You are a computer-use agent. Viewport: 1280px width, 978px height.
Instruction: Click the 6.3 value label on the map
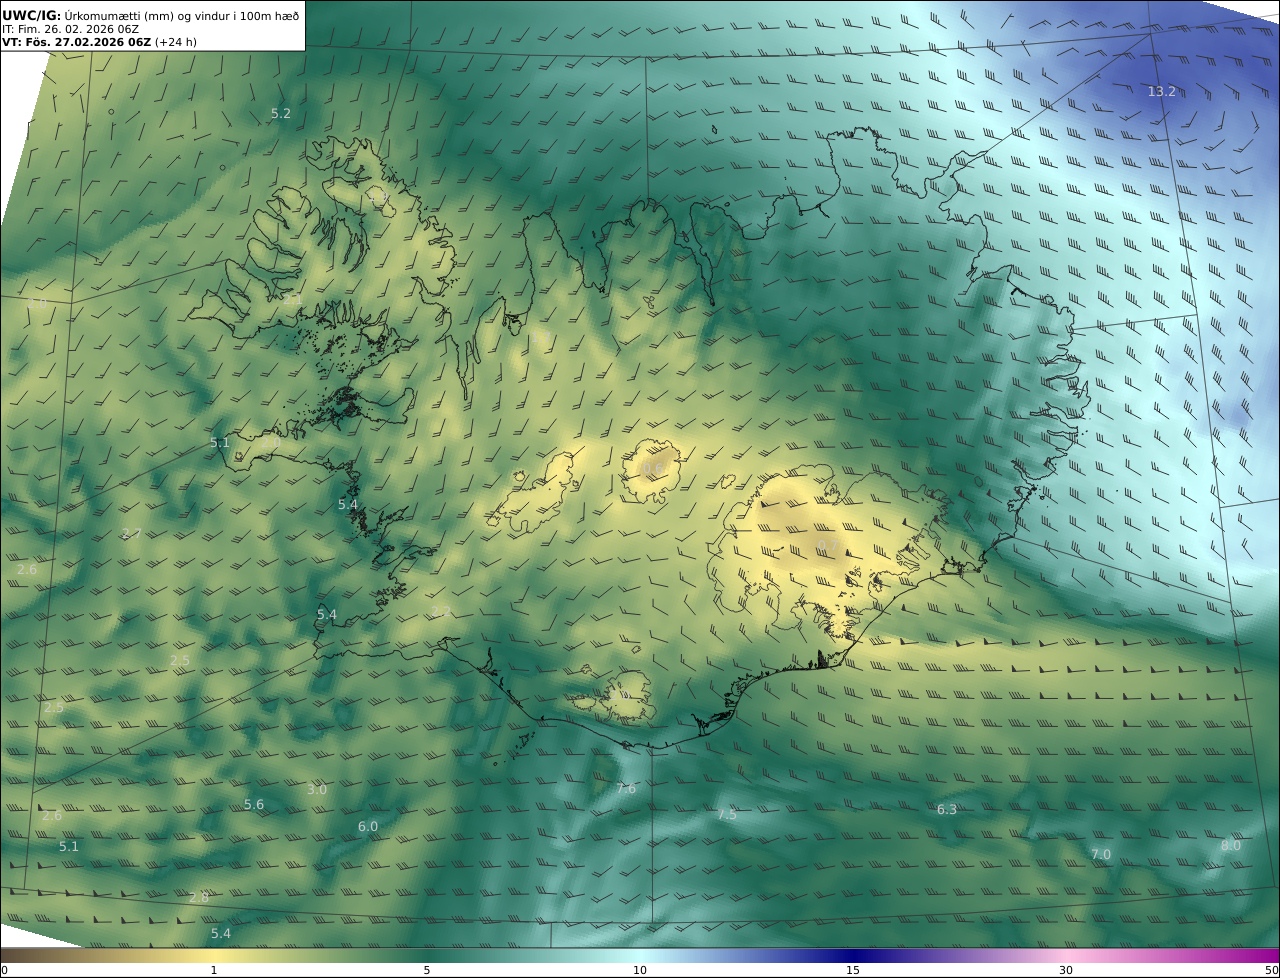pos(946,809)
